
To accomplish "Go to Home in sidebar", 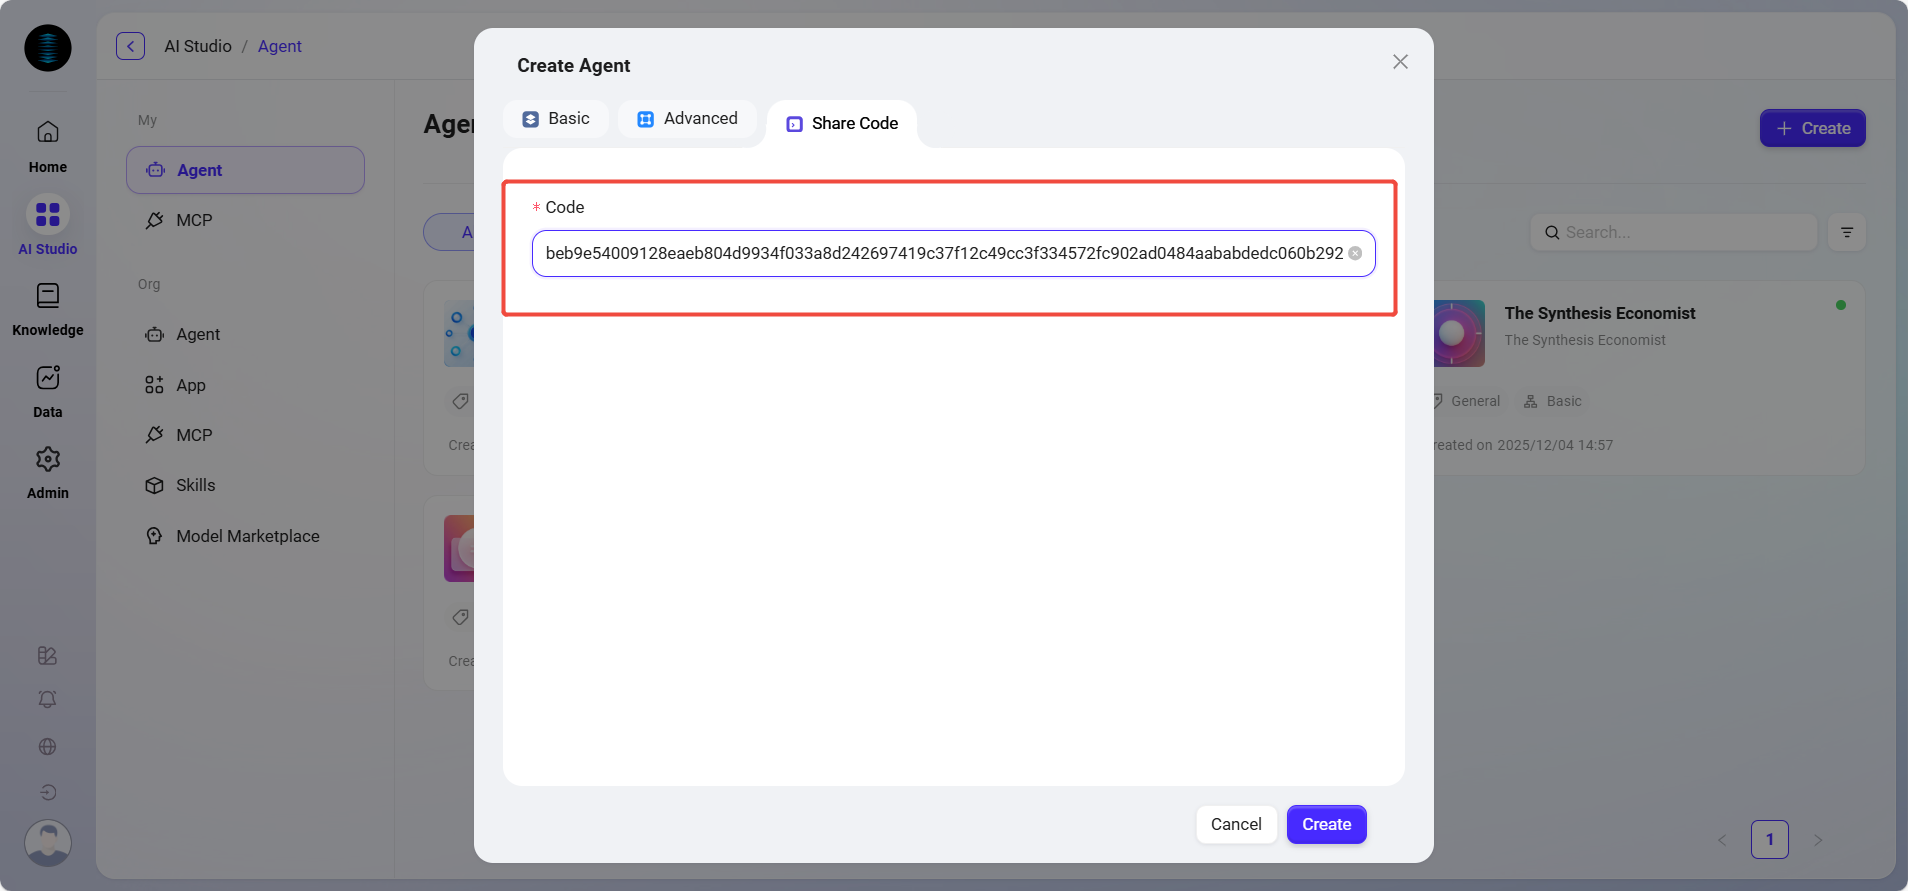I will (x=48, y=146).
